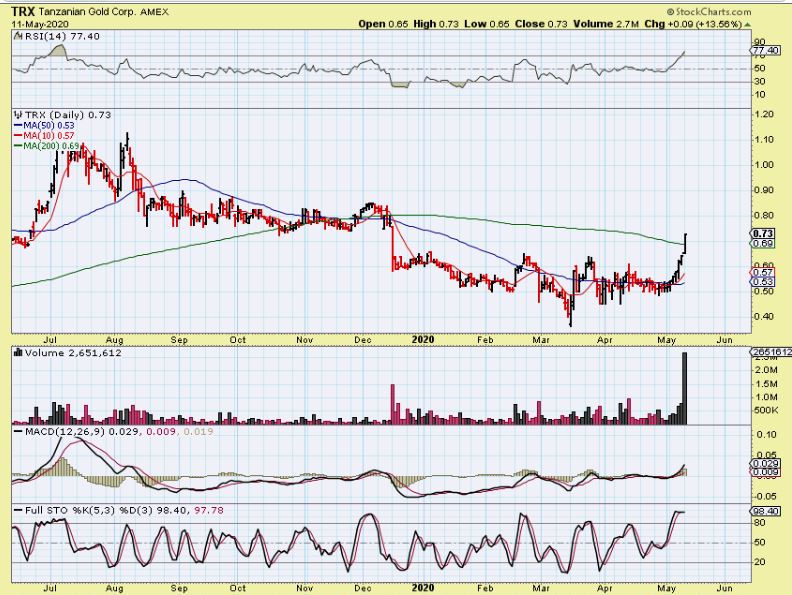792x595 pixels.
Task: Click the TRX ticker symbol in header
Action: tap(23, 11)
